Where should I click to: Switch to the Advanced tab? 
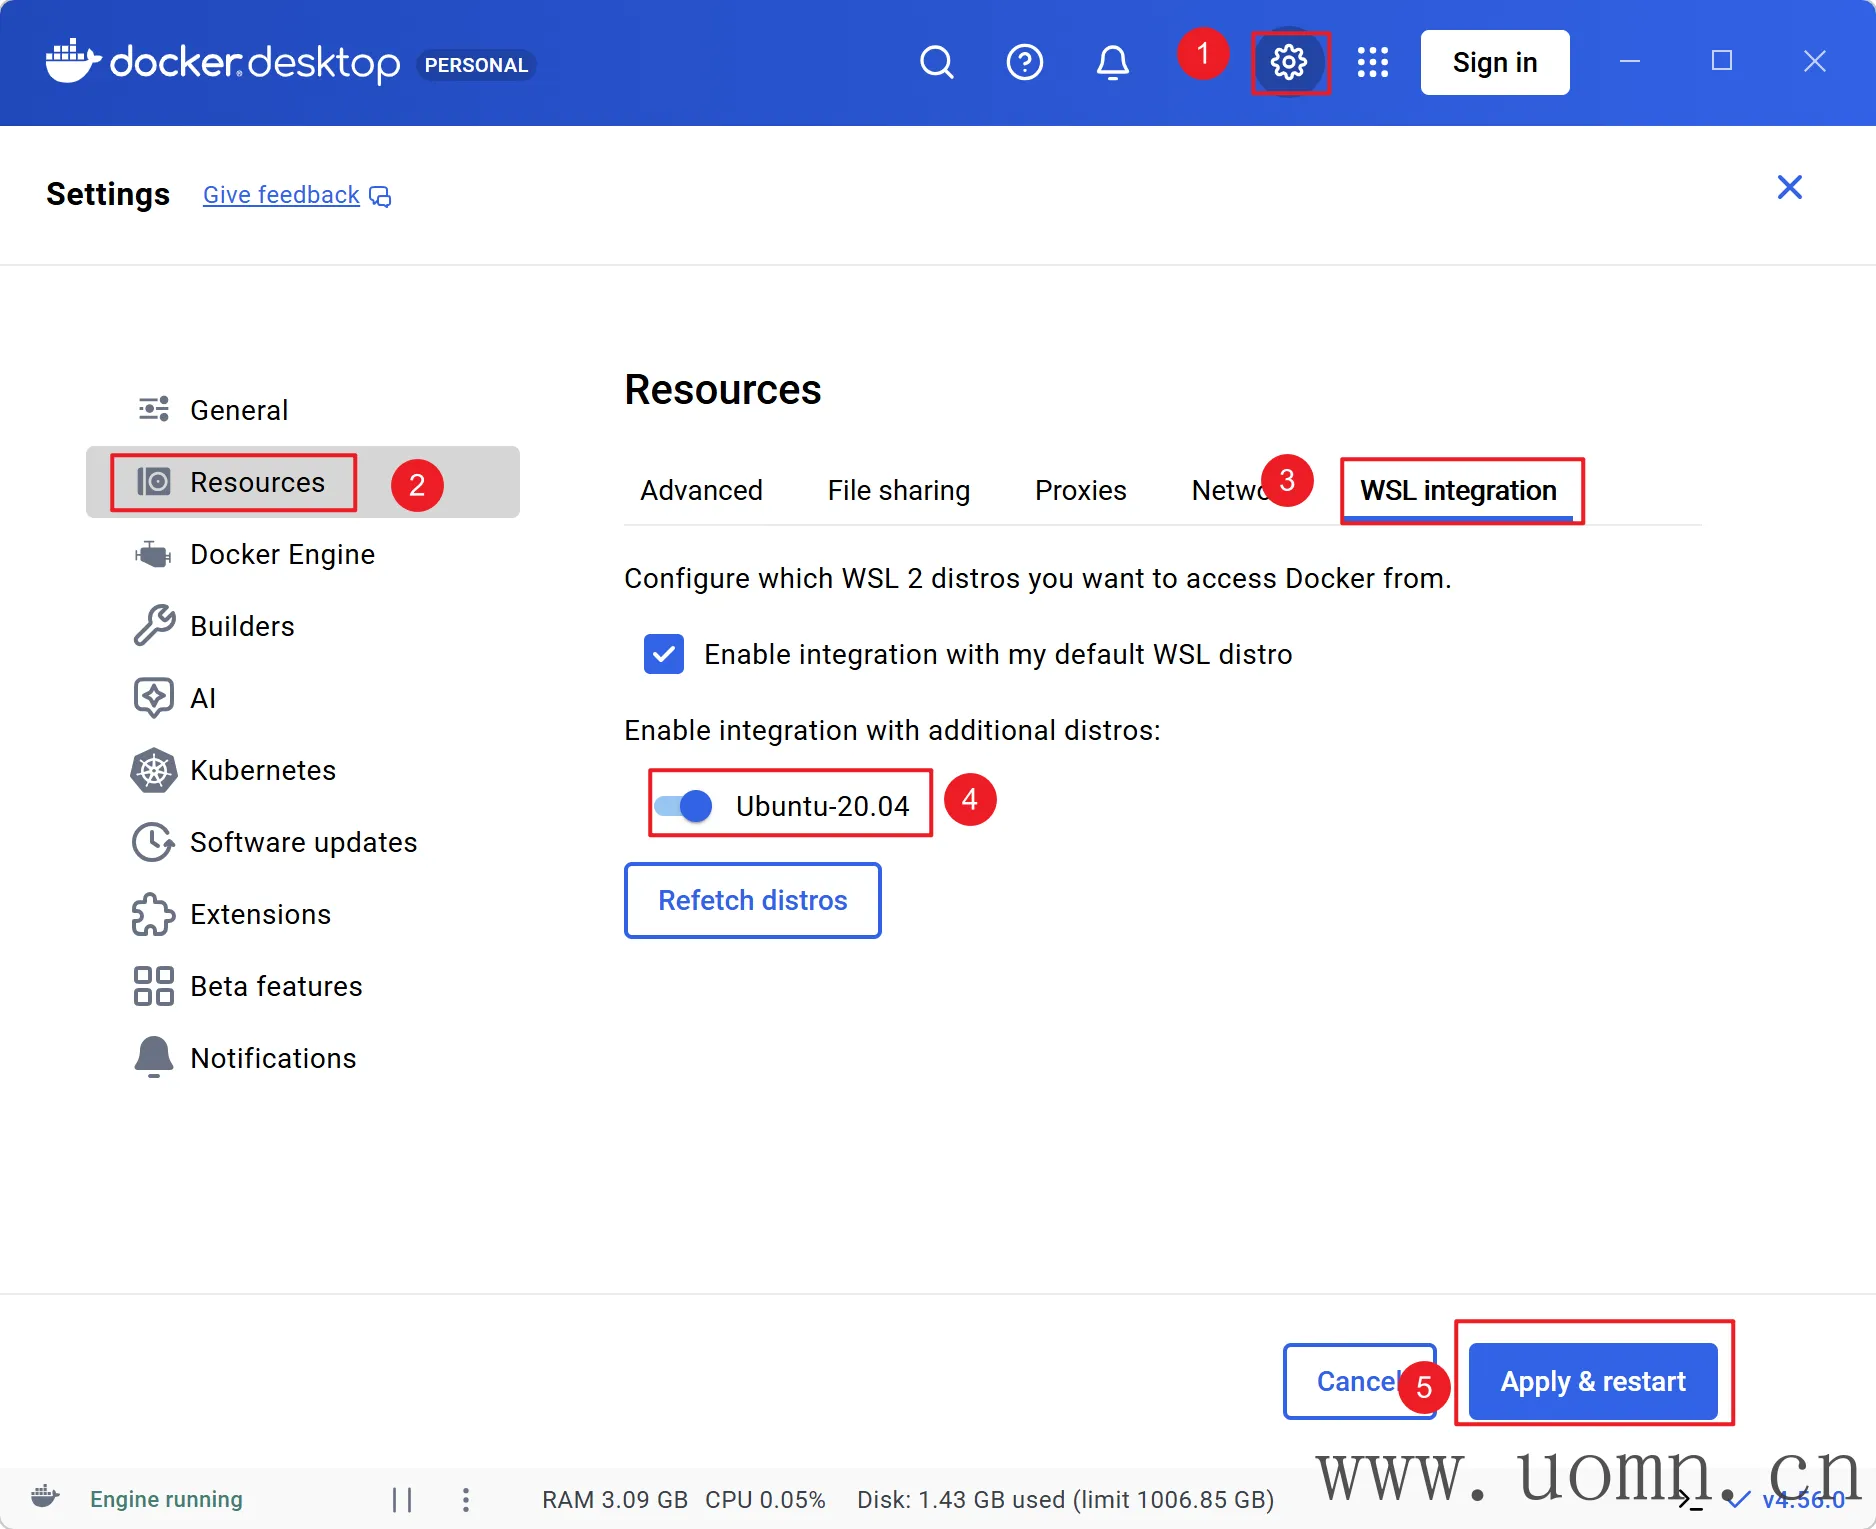[701, 490]
